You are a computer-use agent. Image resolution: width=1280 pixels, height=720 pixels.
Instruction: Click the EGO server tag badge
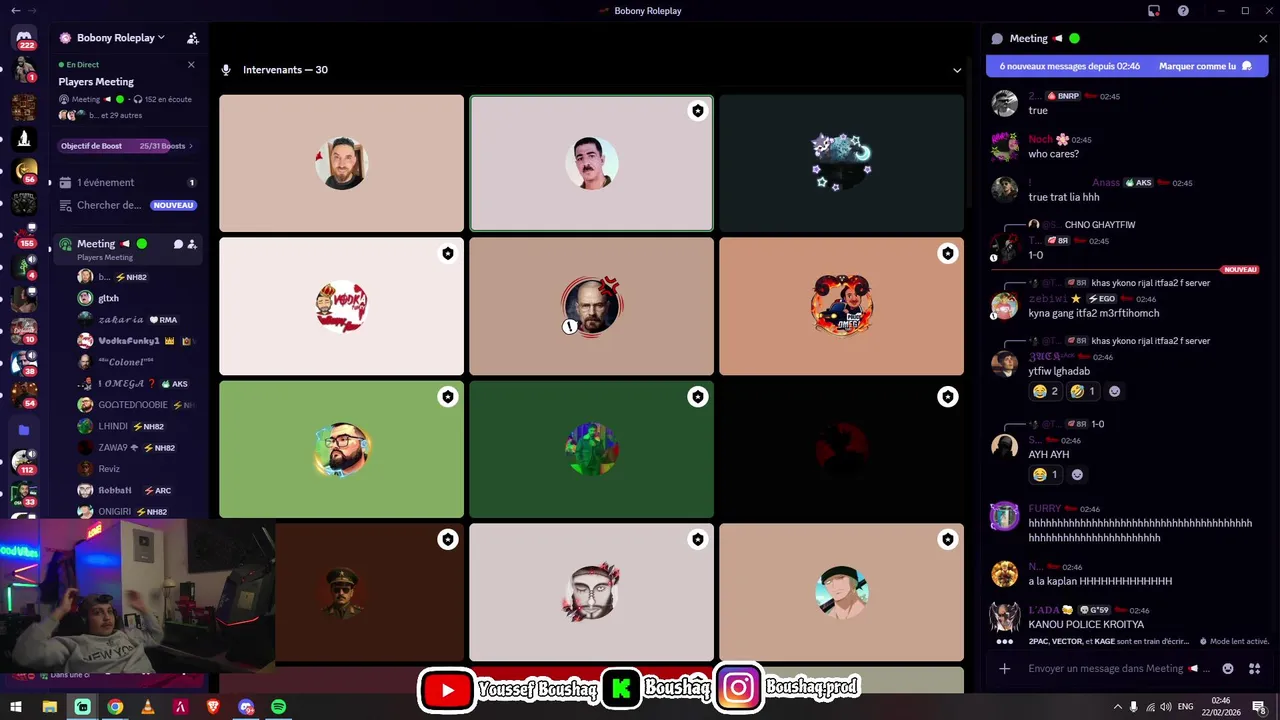tap(1101, 299)
